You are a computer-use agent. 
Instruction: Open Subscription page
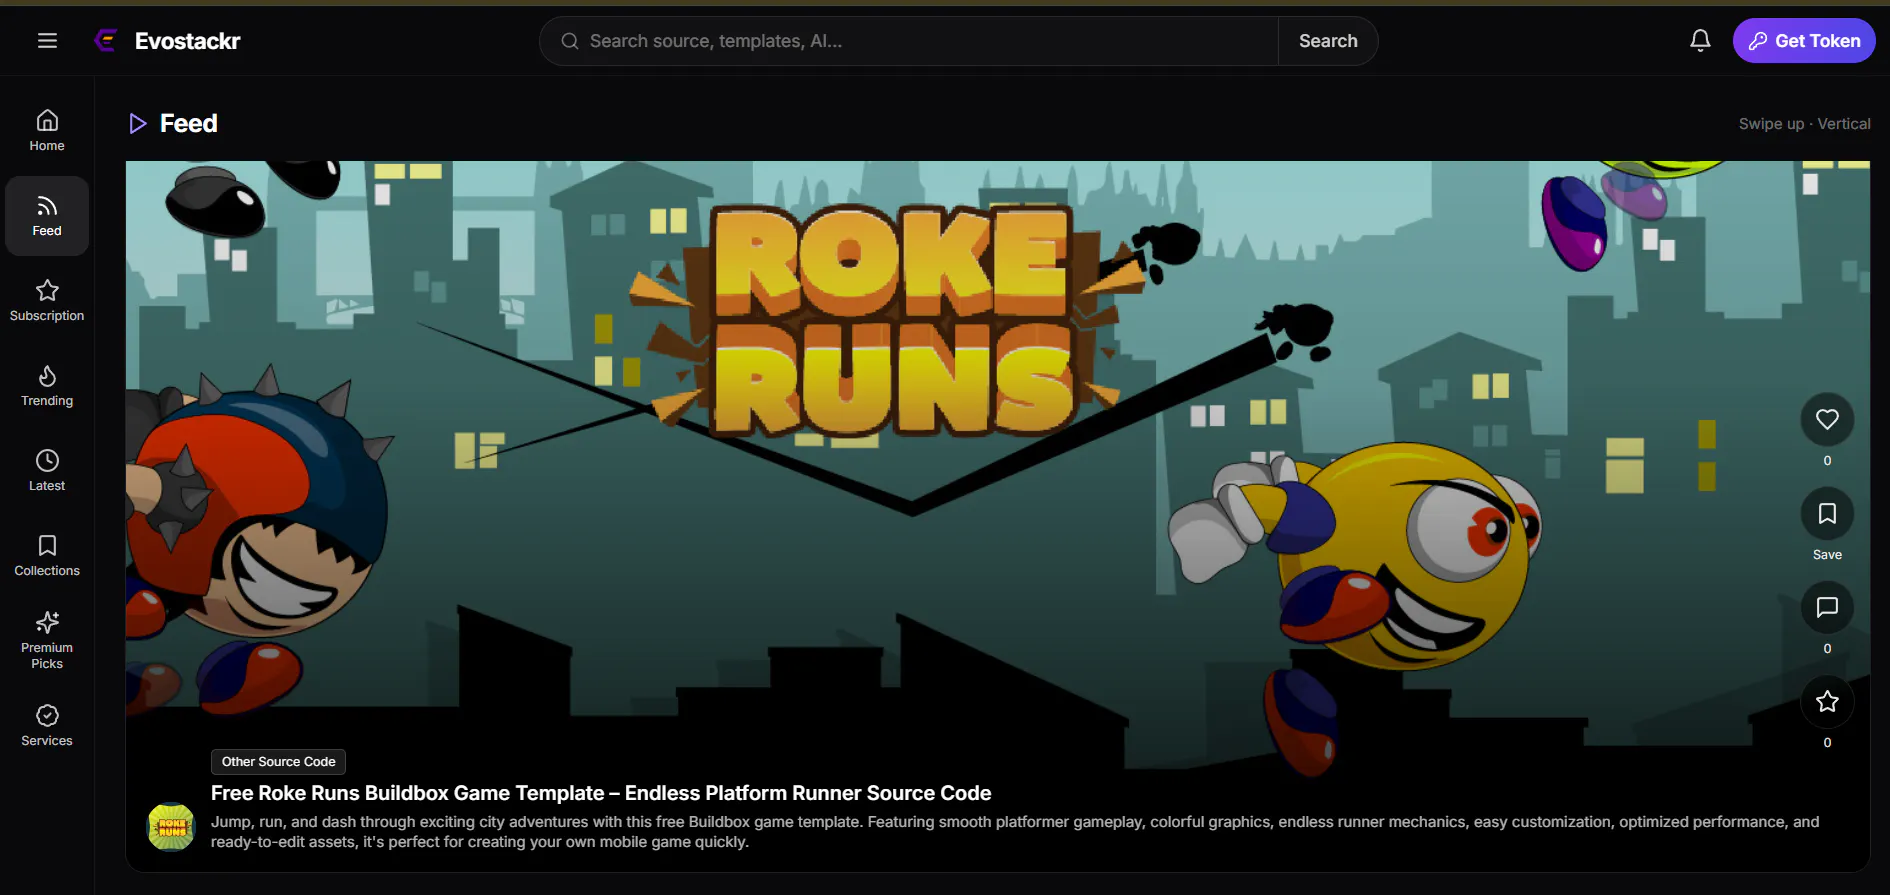point(47,301)
